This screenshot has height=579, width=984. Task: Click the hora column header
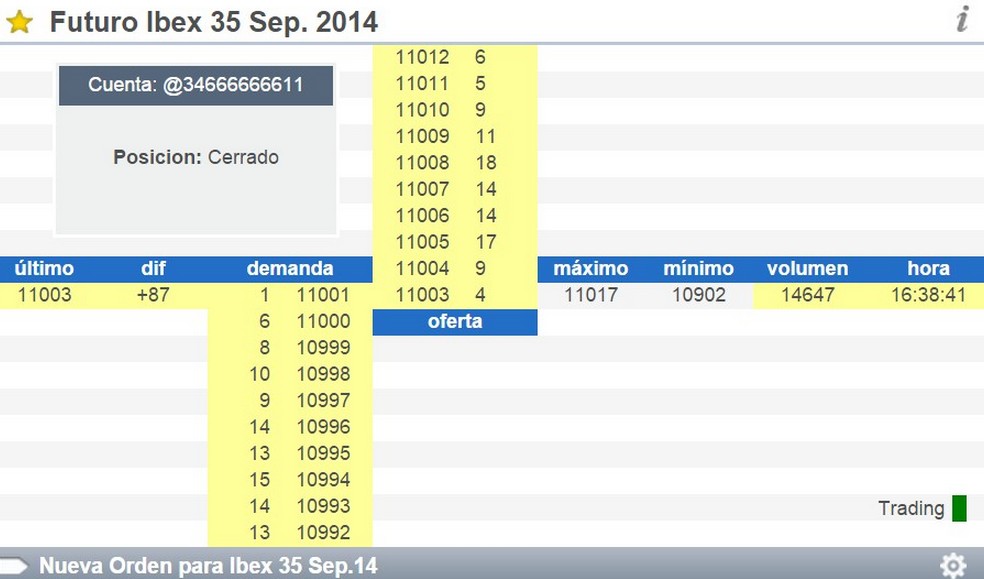click(928, 269)
